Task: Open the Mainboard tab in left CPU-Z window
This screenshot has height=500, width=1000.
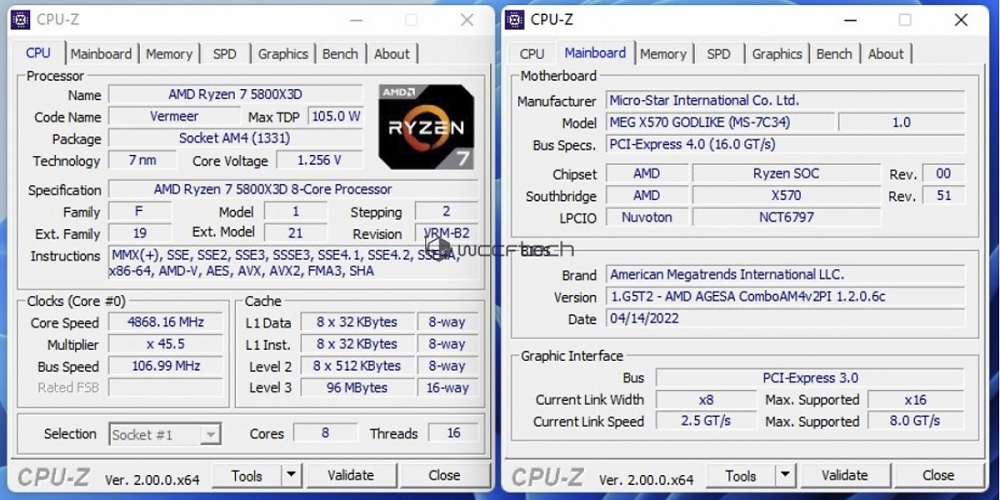Action: [x=101, y=54]
